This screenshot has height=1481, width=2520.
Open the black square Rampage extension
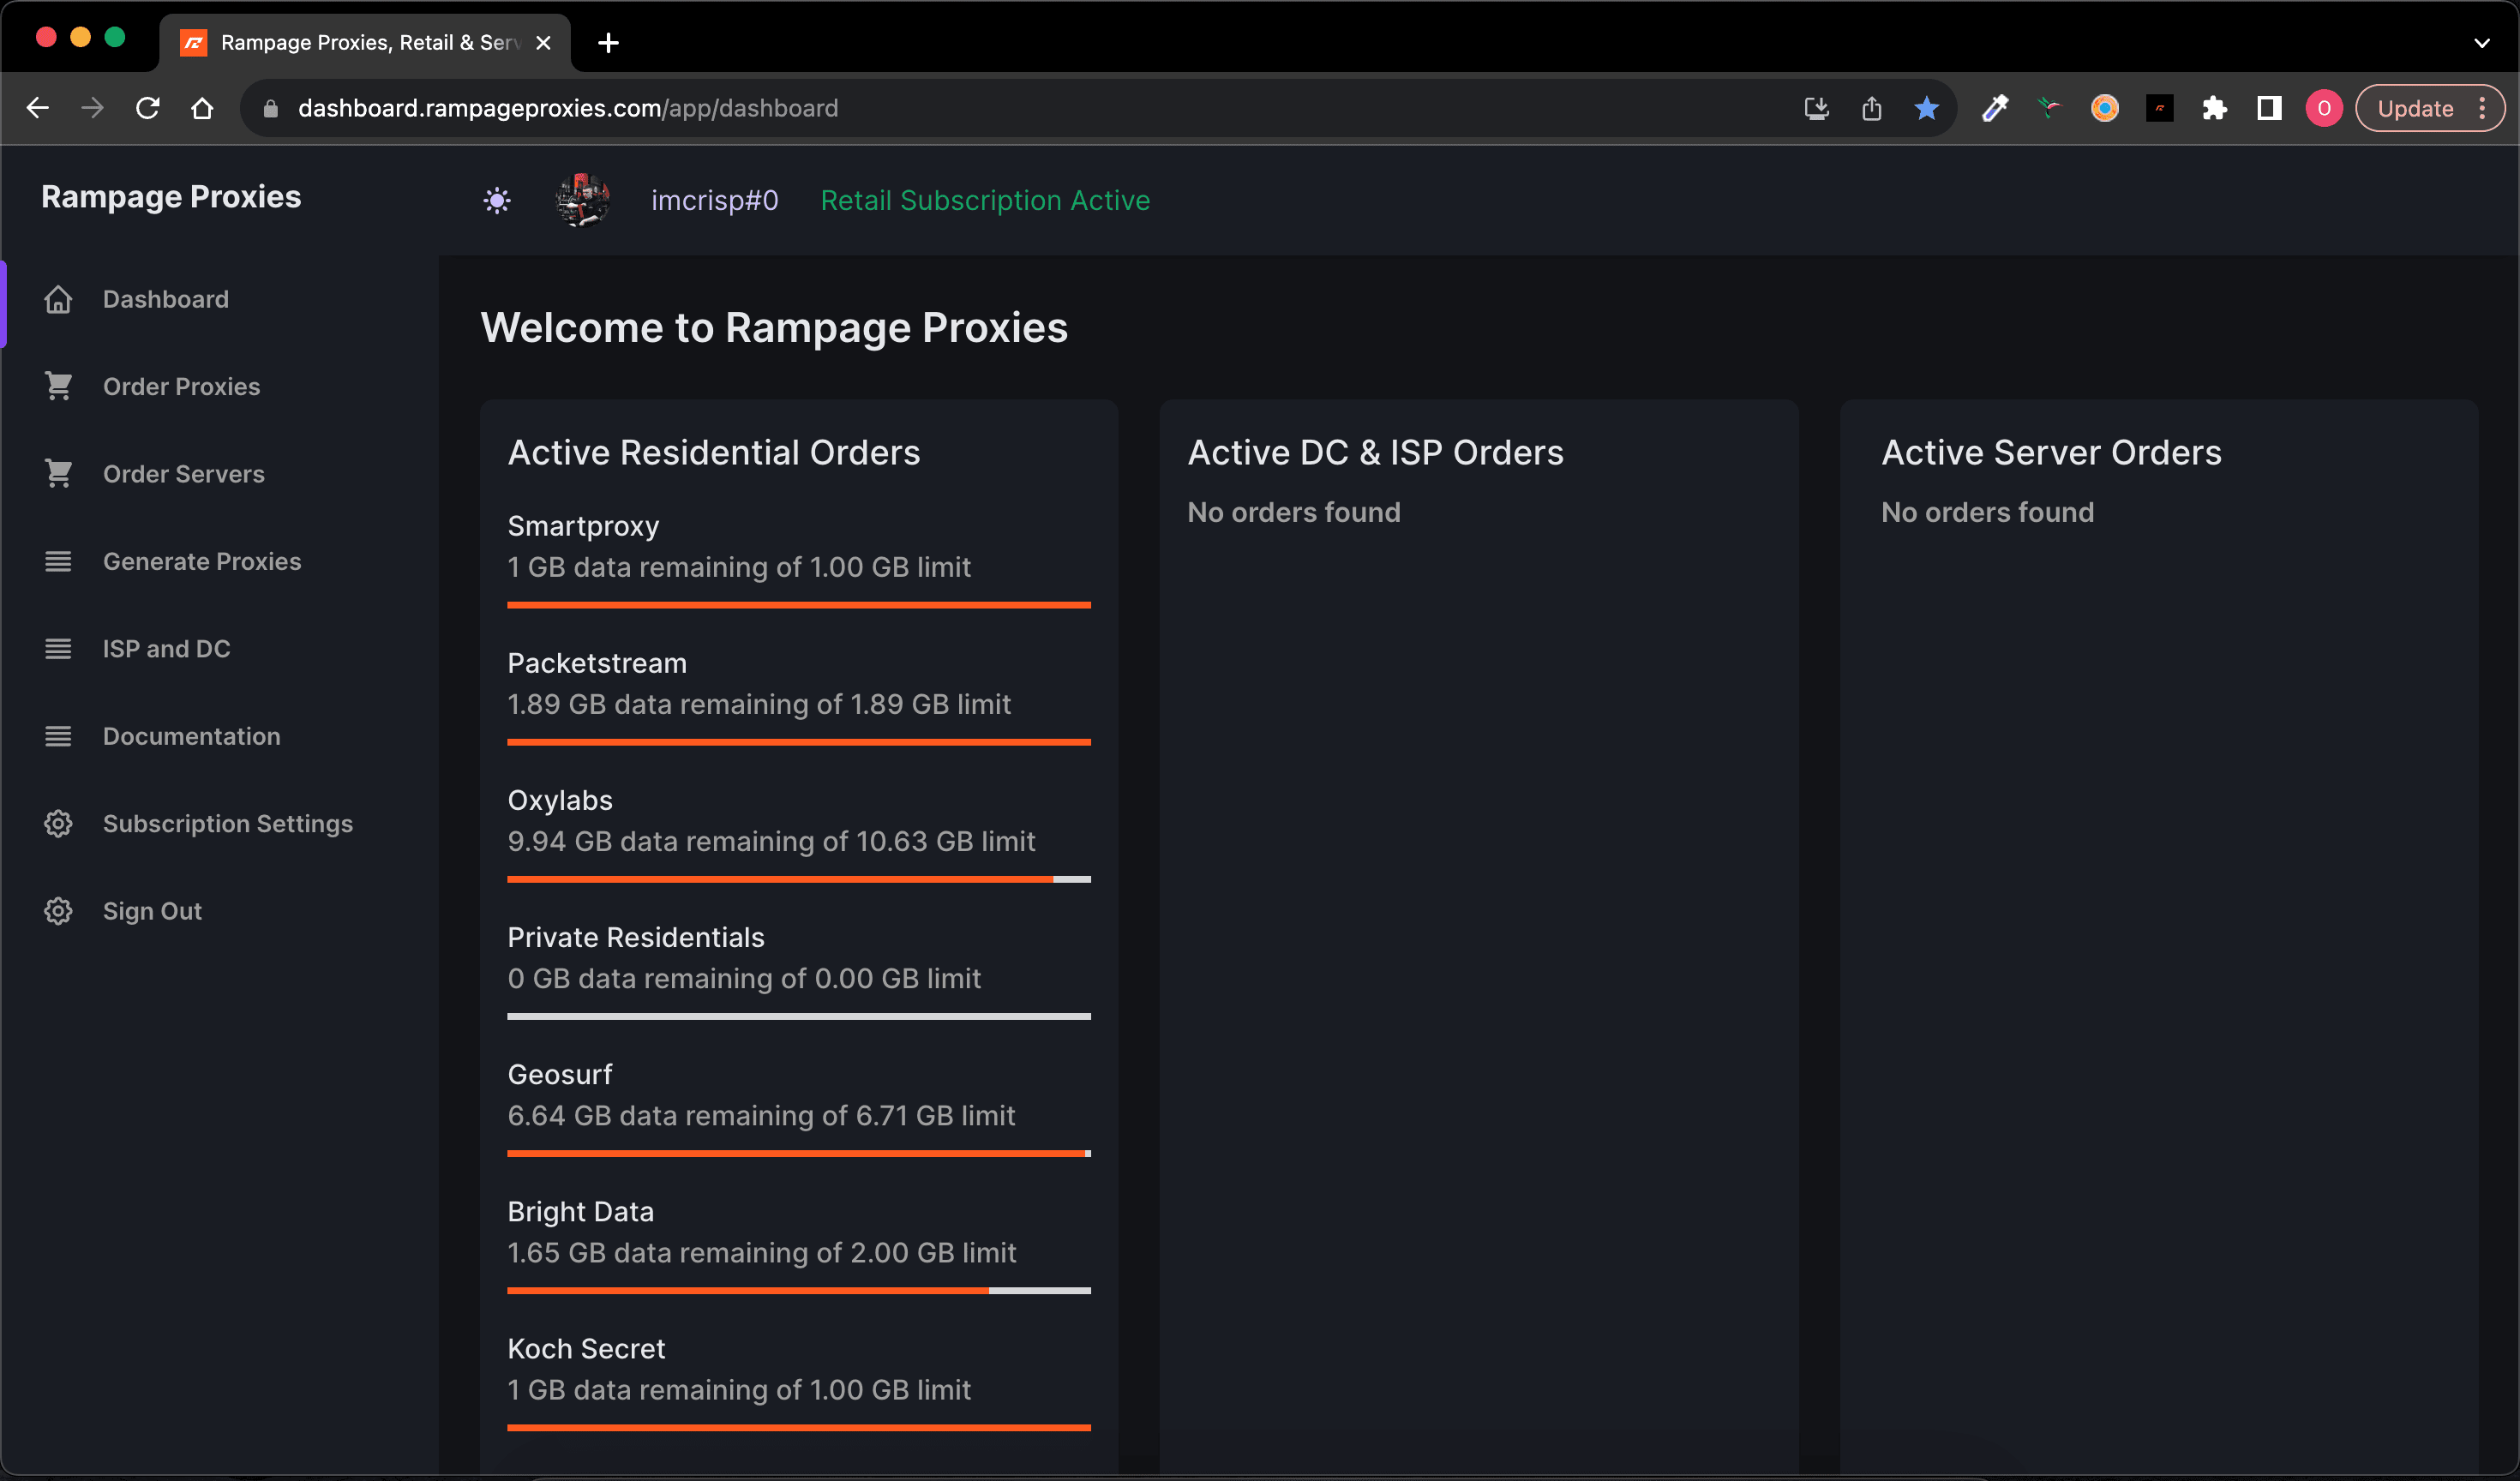(x=2160, y=108)
